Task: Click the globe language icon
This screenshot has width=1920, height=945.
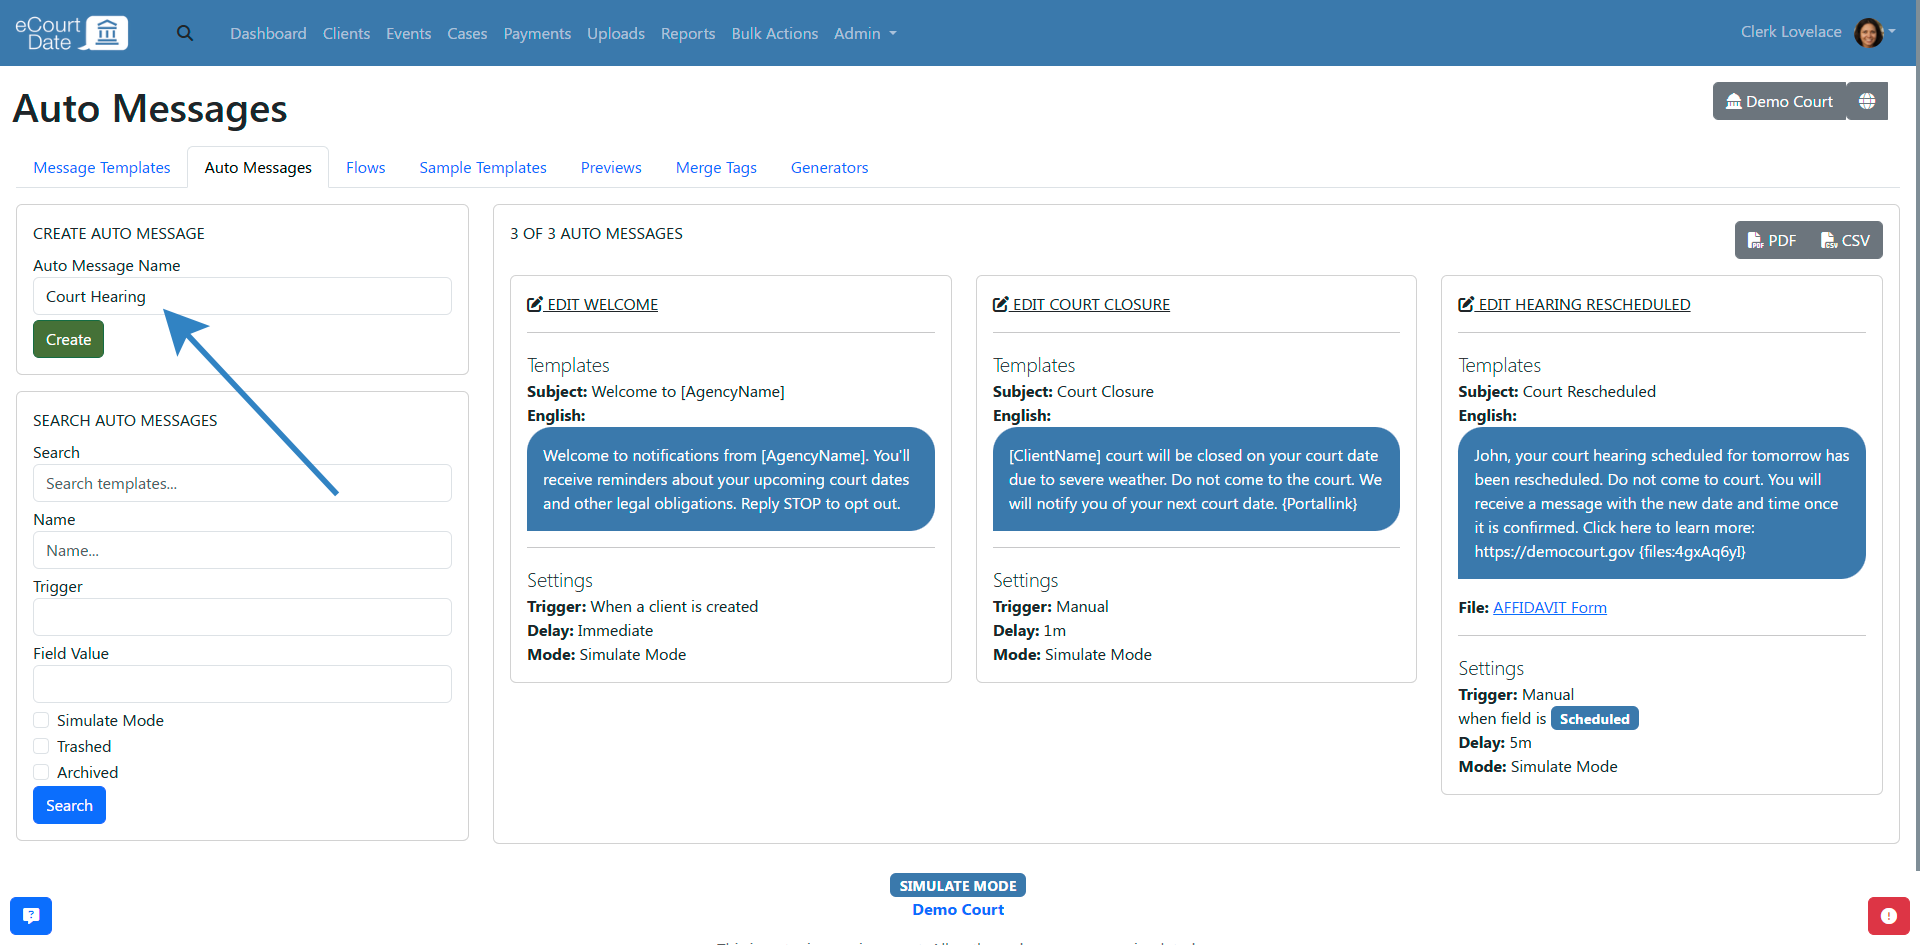Action: [1867, 101]
